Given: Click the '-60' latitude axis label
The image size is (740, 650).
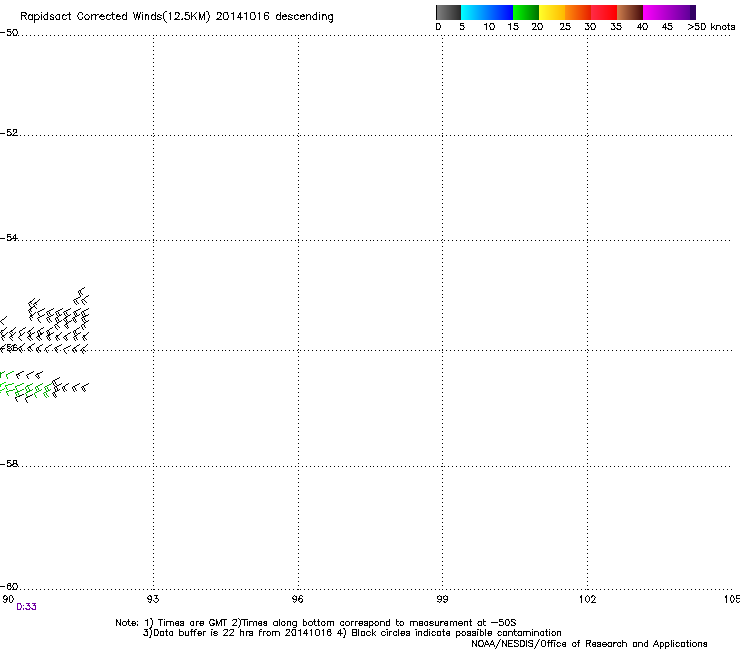Looking at the screenshot, I should [x=9, y=586].
